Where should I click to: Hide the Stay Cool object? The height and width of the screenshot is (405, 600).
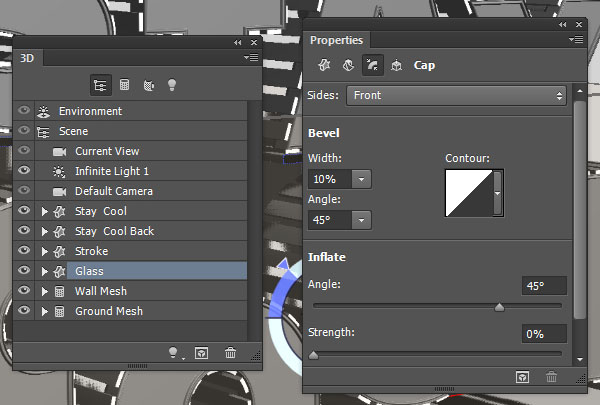click(x=24, y=210)
